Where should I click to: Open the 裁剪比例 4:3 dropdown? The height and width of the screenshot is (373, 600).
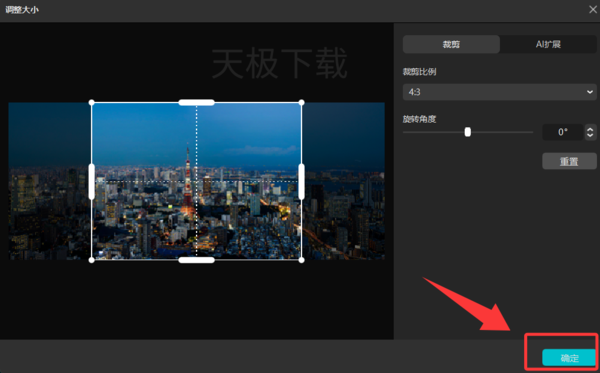point(500,92)
